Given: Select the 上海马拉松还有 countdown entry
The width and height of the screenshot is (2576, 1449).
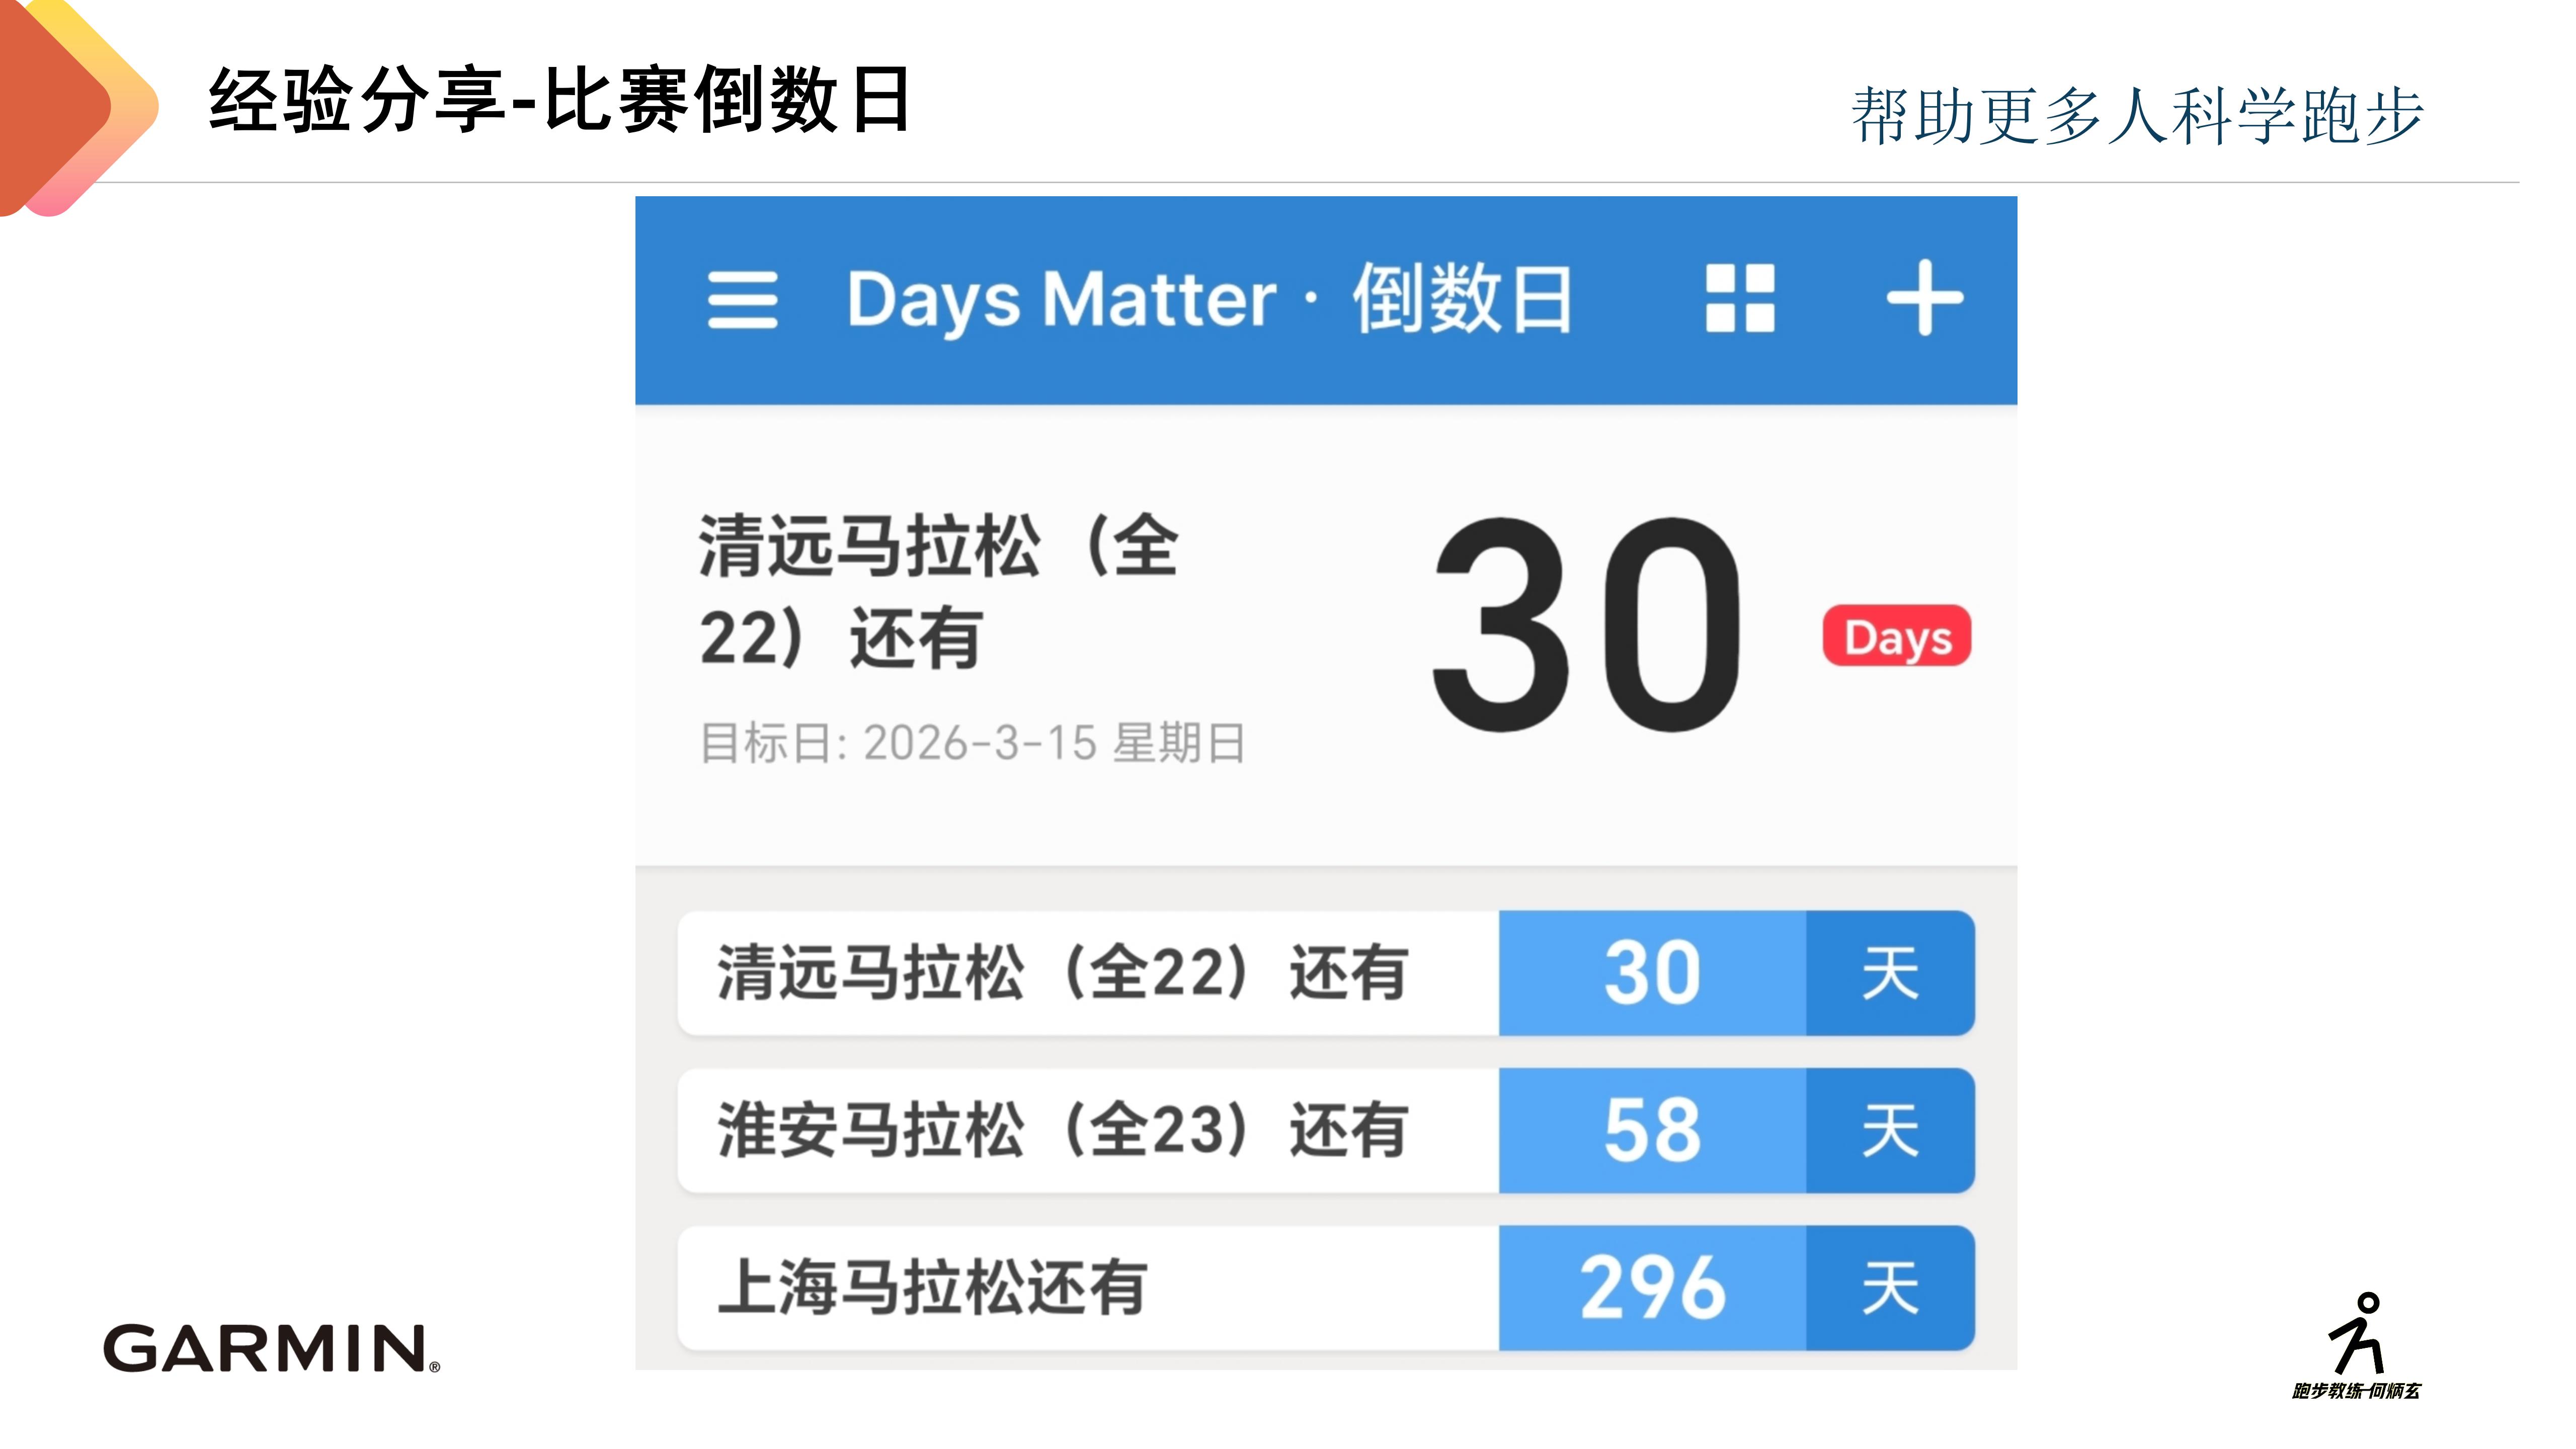Looking at the screenshot, I should click(x=932, y=1287).
